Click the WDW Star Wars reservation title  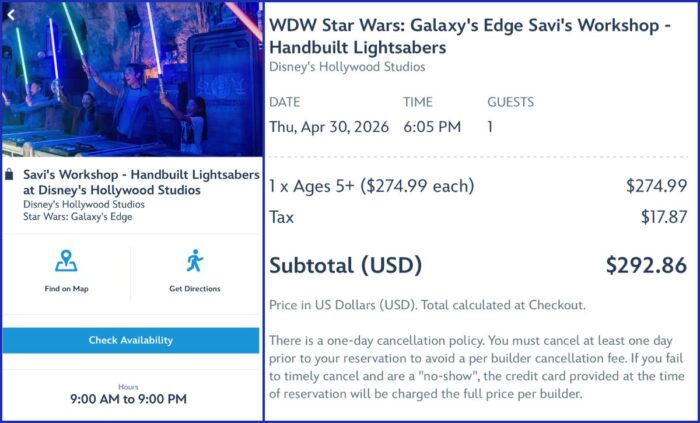tap(470, 36)
